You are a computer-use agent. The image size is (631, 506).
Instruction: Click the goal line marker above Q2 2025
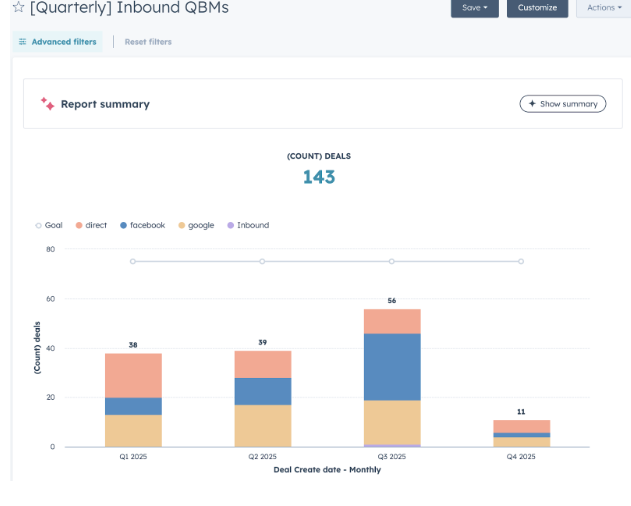[262, 261]
